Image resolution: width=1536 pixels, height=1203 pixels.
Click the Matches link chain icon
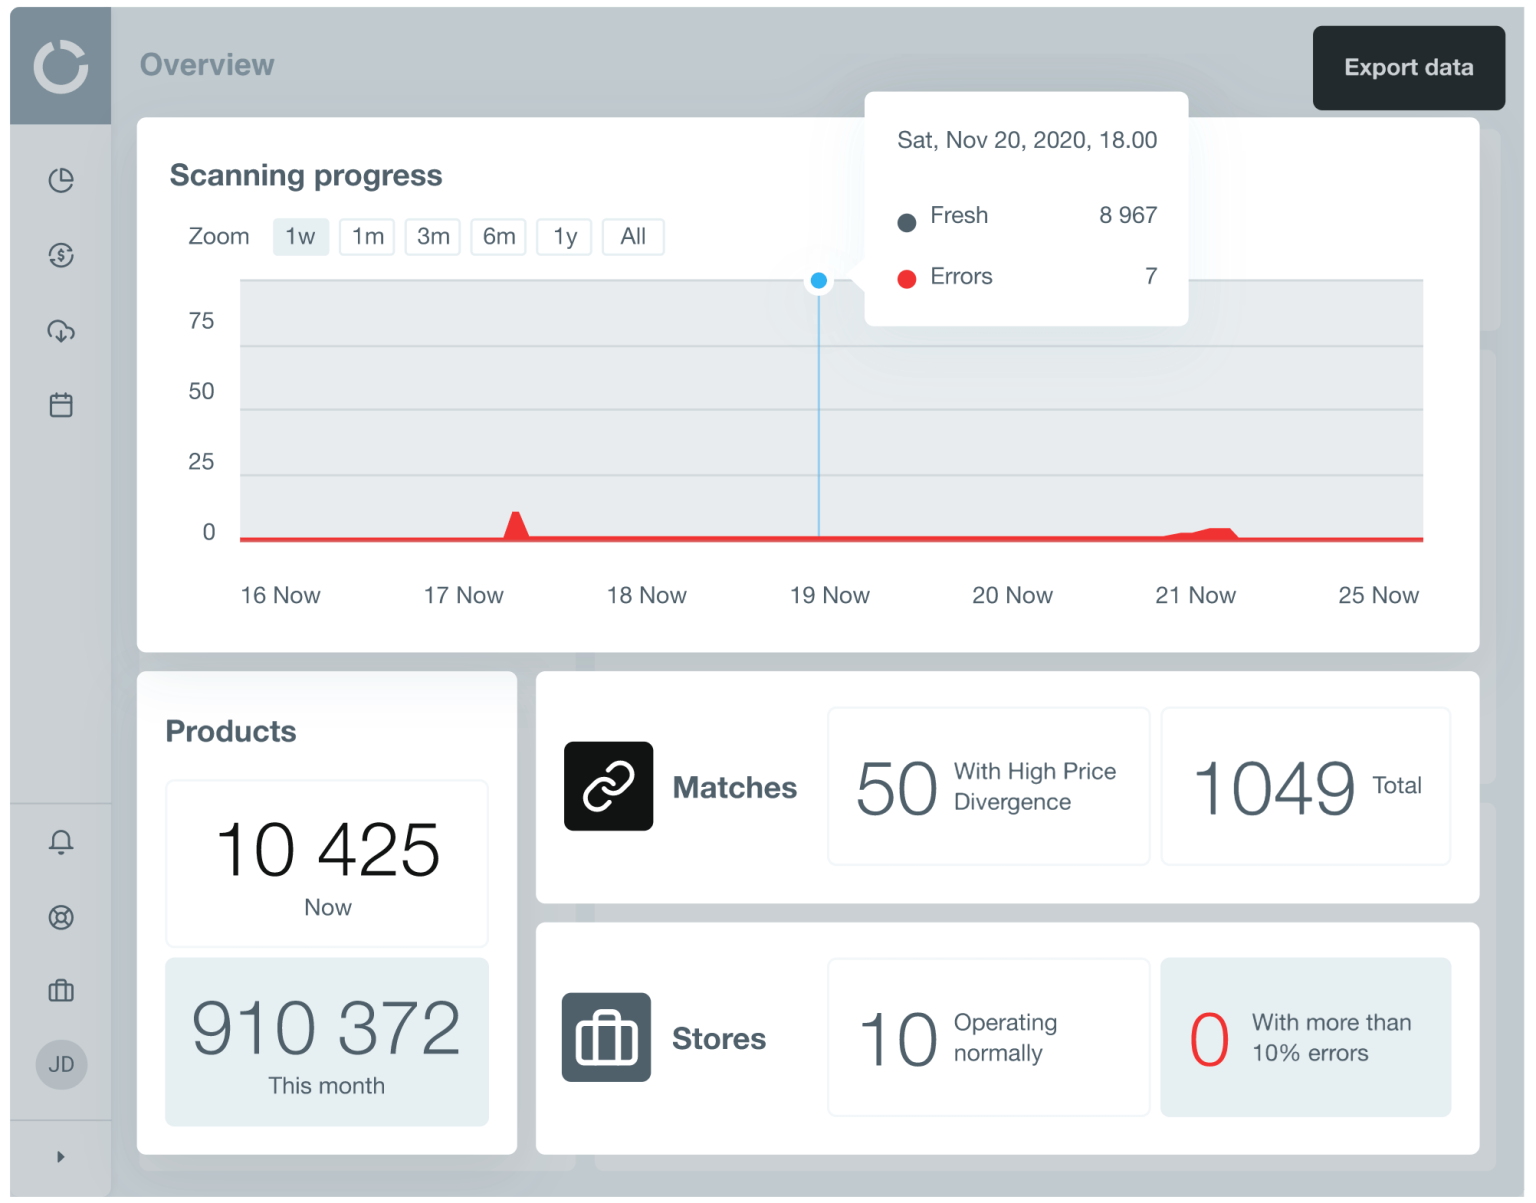click(608, 787)
